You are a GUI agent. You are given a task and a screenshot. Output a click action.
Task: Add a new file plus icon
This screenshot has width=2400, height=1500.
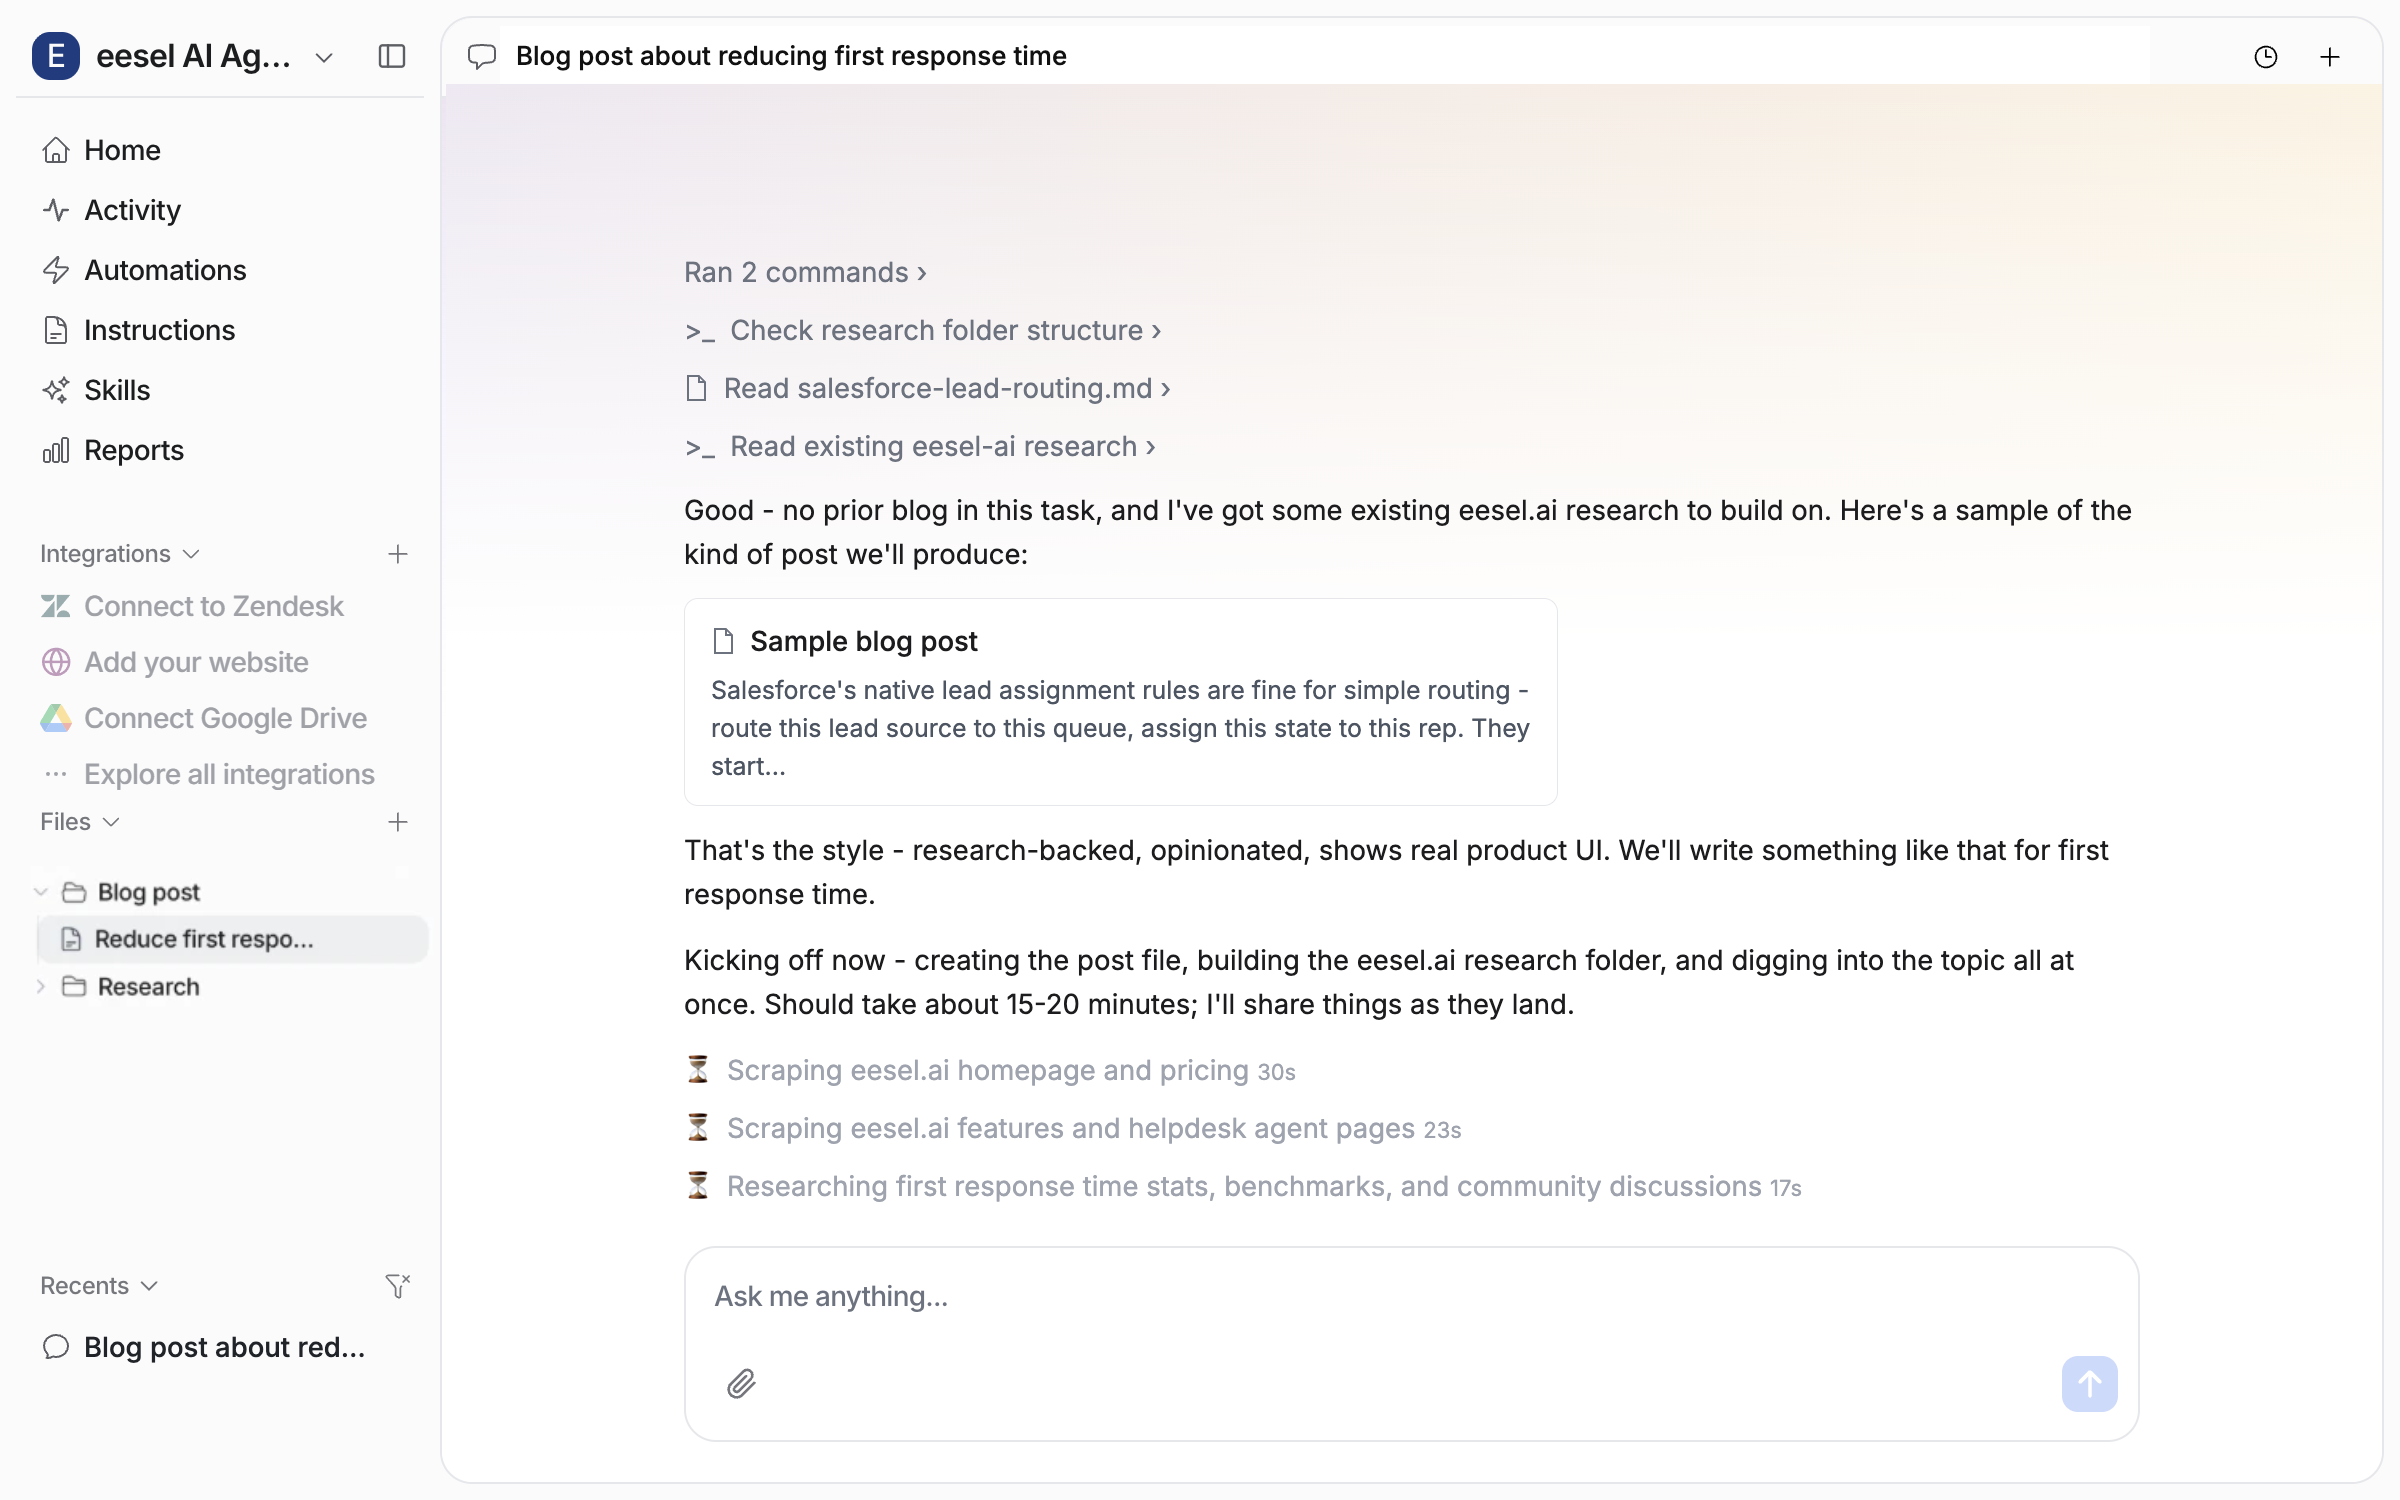pyautogui.click(x=398, y=822)
